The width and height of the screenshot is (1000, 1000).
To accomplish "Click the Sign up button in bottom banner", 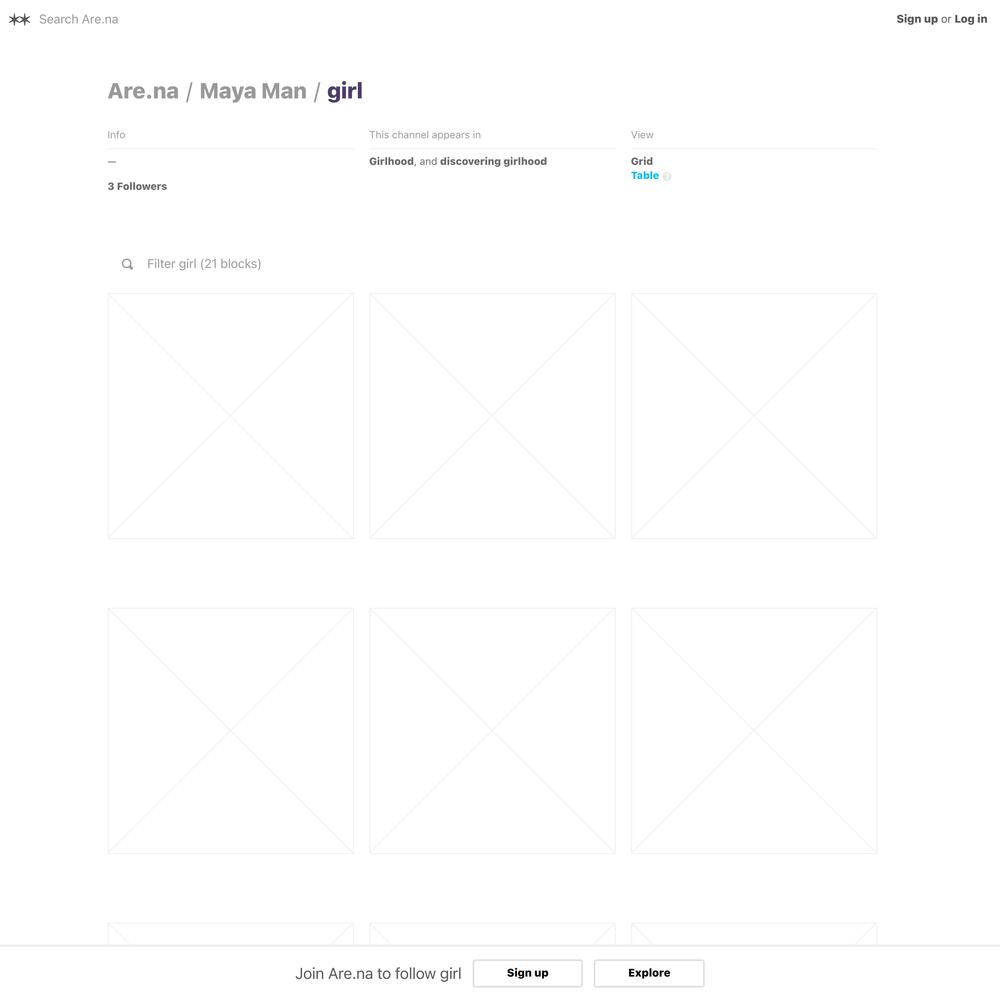I will pos(527,973).
